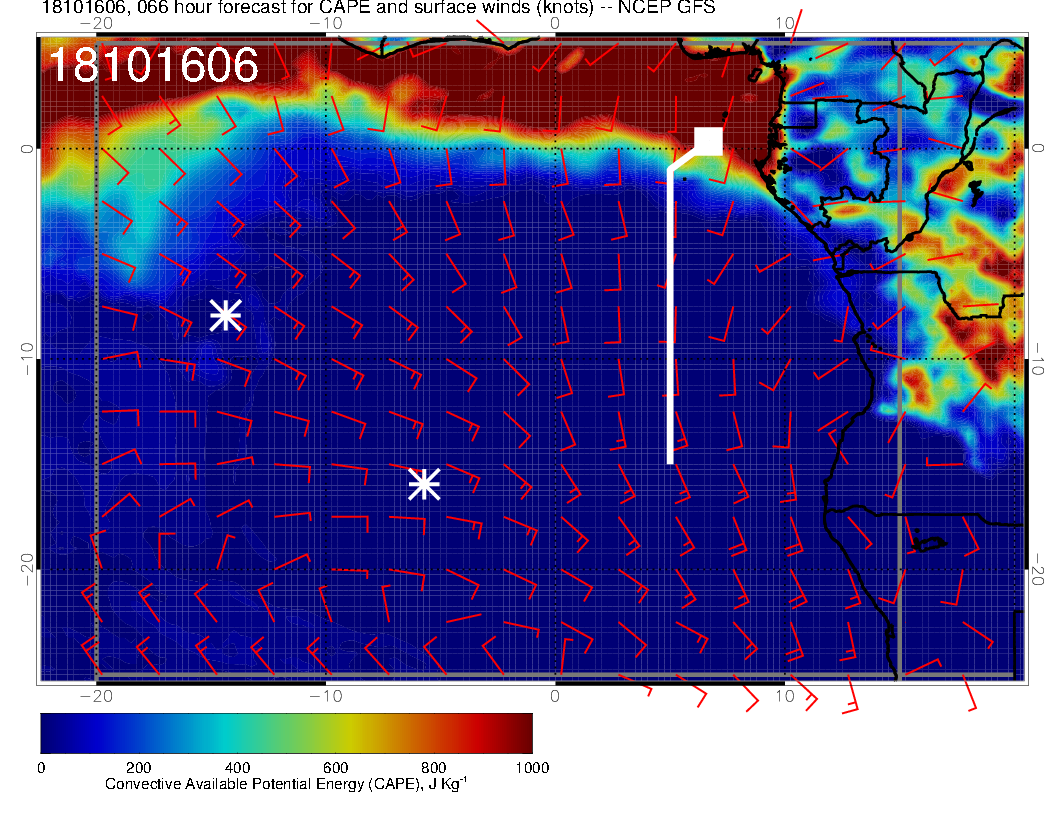Select the "1000" colorbar tick label
The image size is (1056, 816).
(531, 767)
